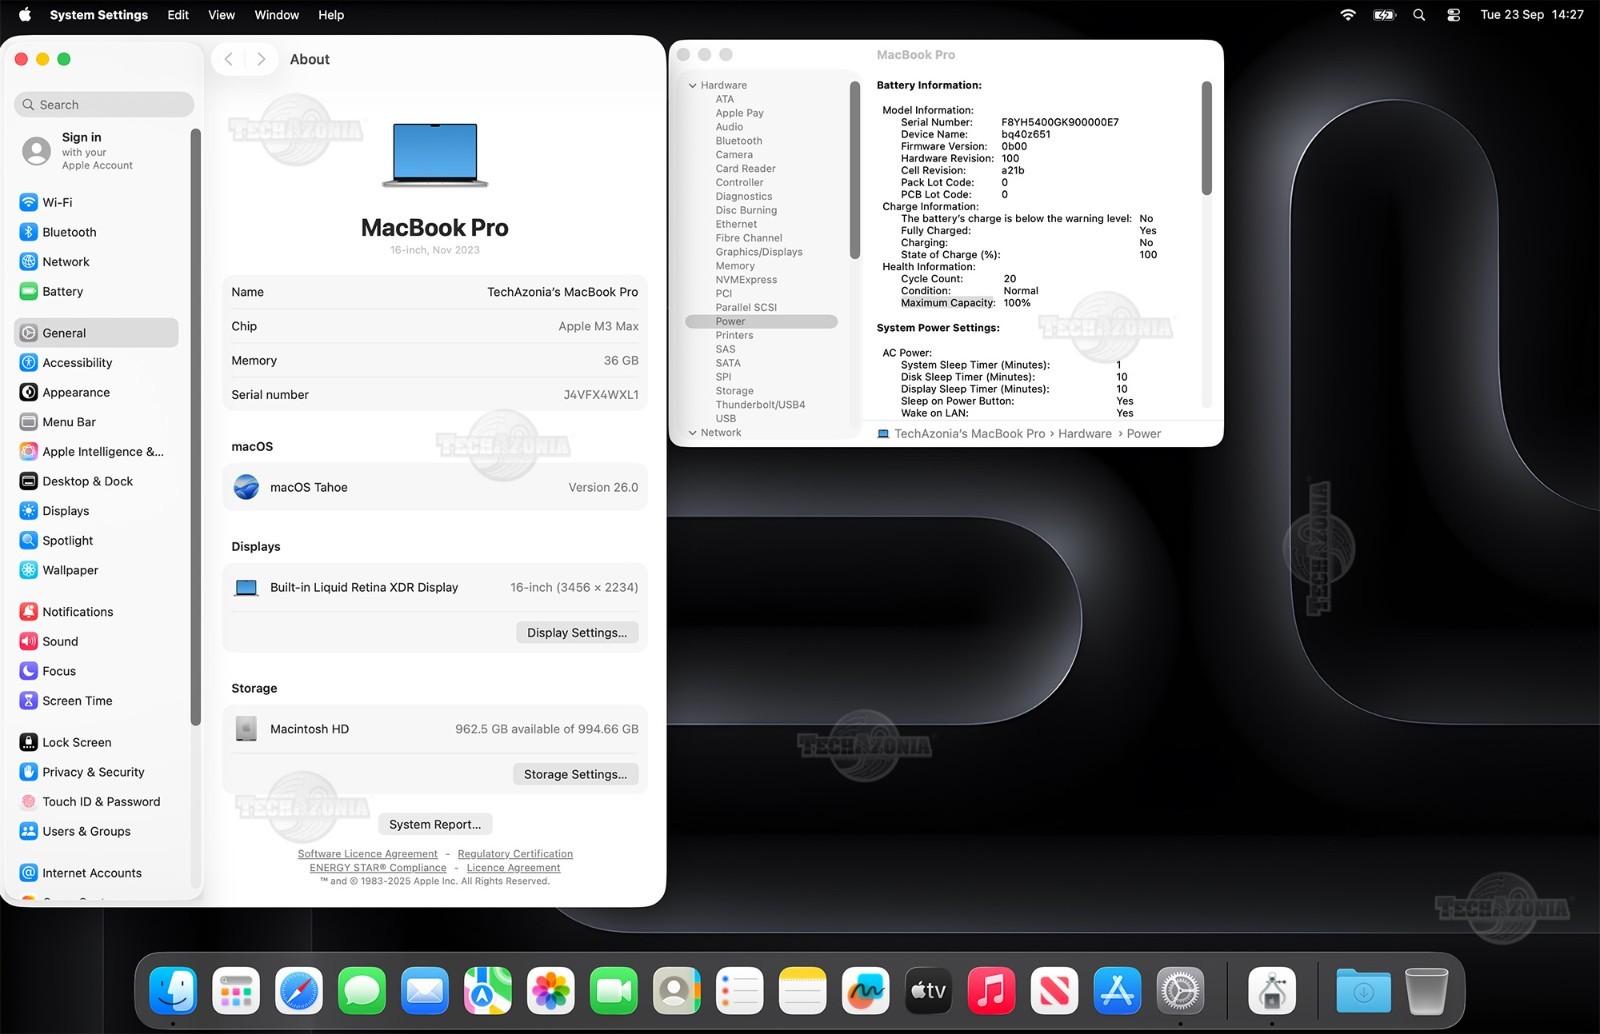Viewport: 1600px width, 1034px height.
Task: Select Focus in the sidebar
Action: [x=97, y=671]
